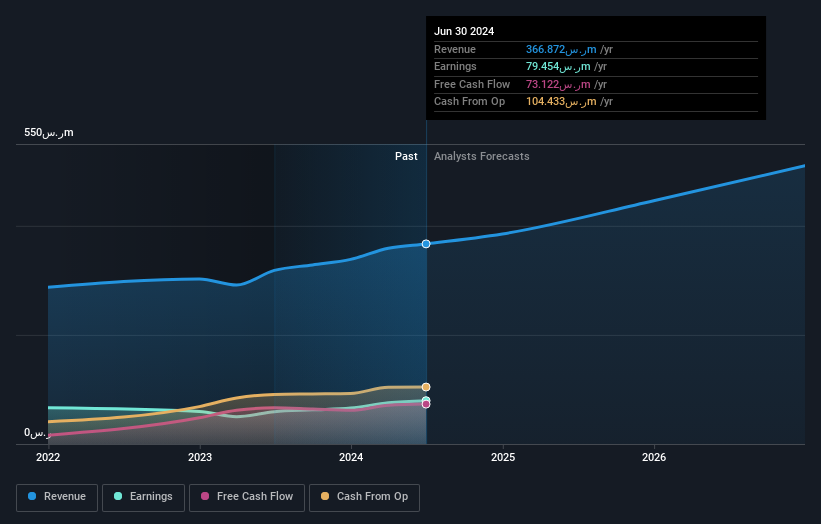Toggle the Cash From Op legend series
The height and width of the screenshot is (524, 821).
364,497
